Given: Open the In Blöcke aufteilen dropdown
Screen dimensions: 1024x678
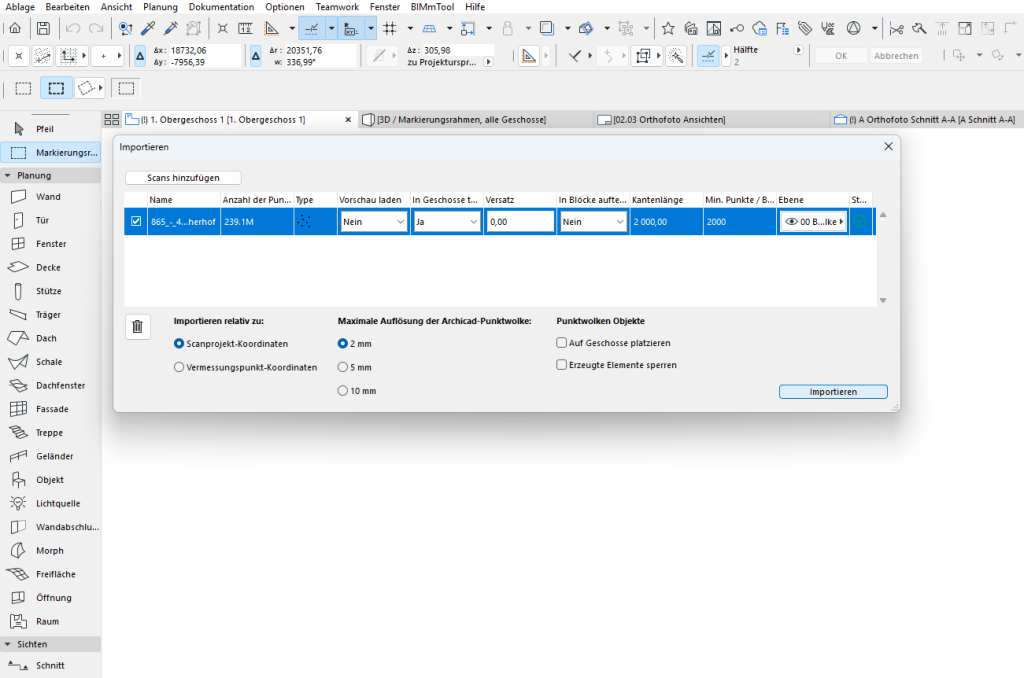Looking at the screenshot, I should click(592, 222).
